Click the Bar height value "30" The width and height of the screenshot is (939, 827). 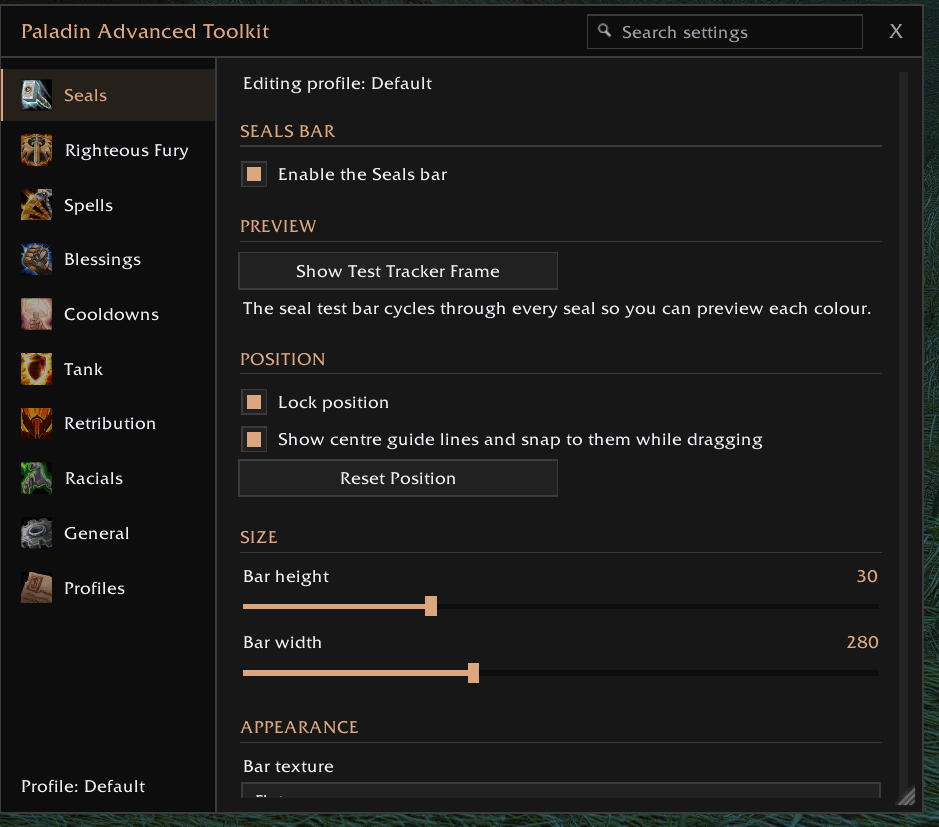click(x=867, y=576)
